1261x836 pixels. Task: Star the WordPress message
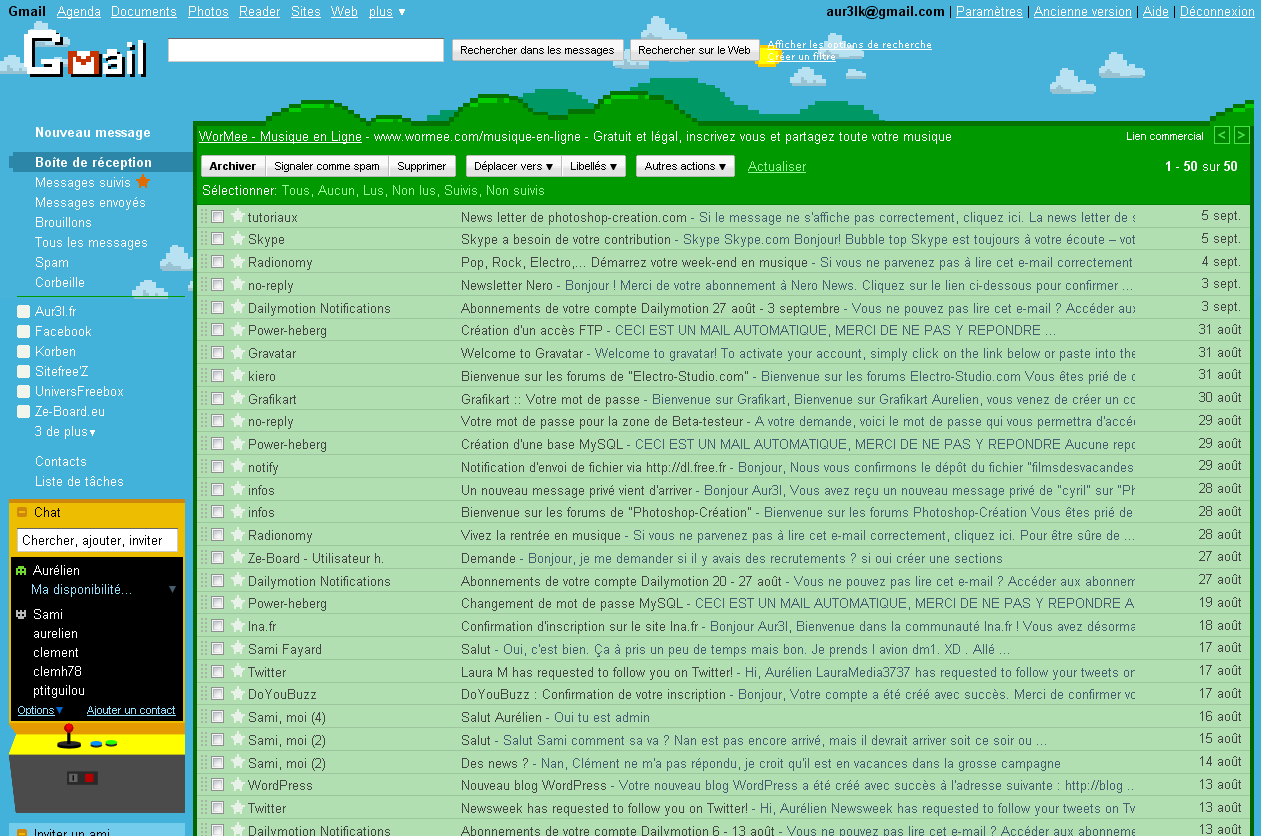tap(237, 785)
